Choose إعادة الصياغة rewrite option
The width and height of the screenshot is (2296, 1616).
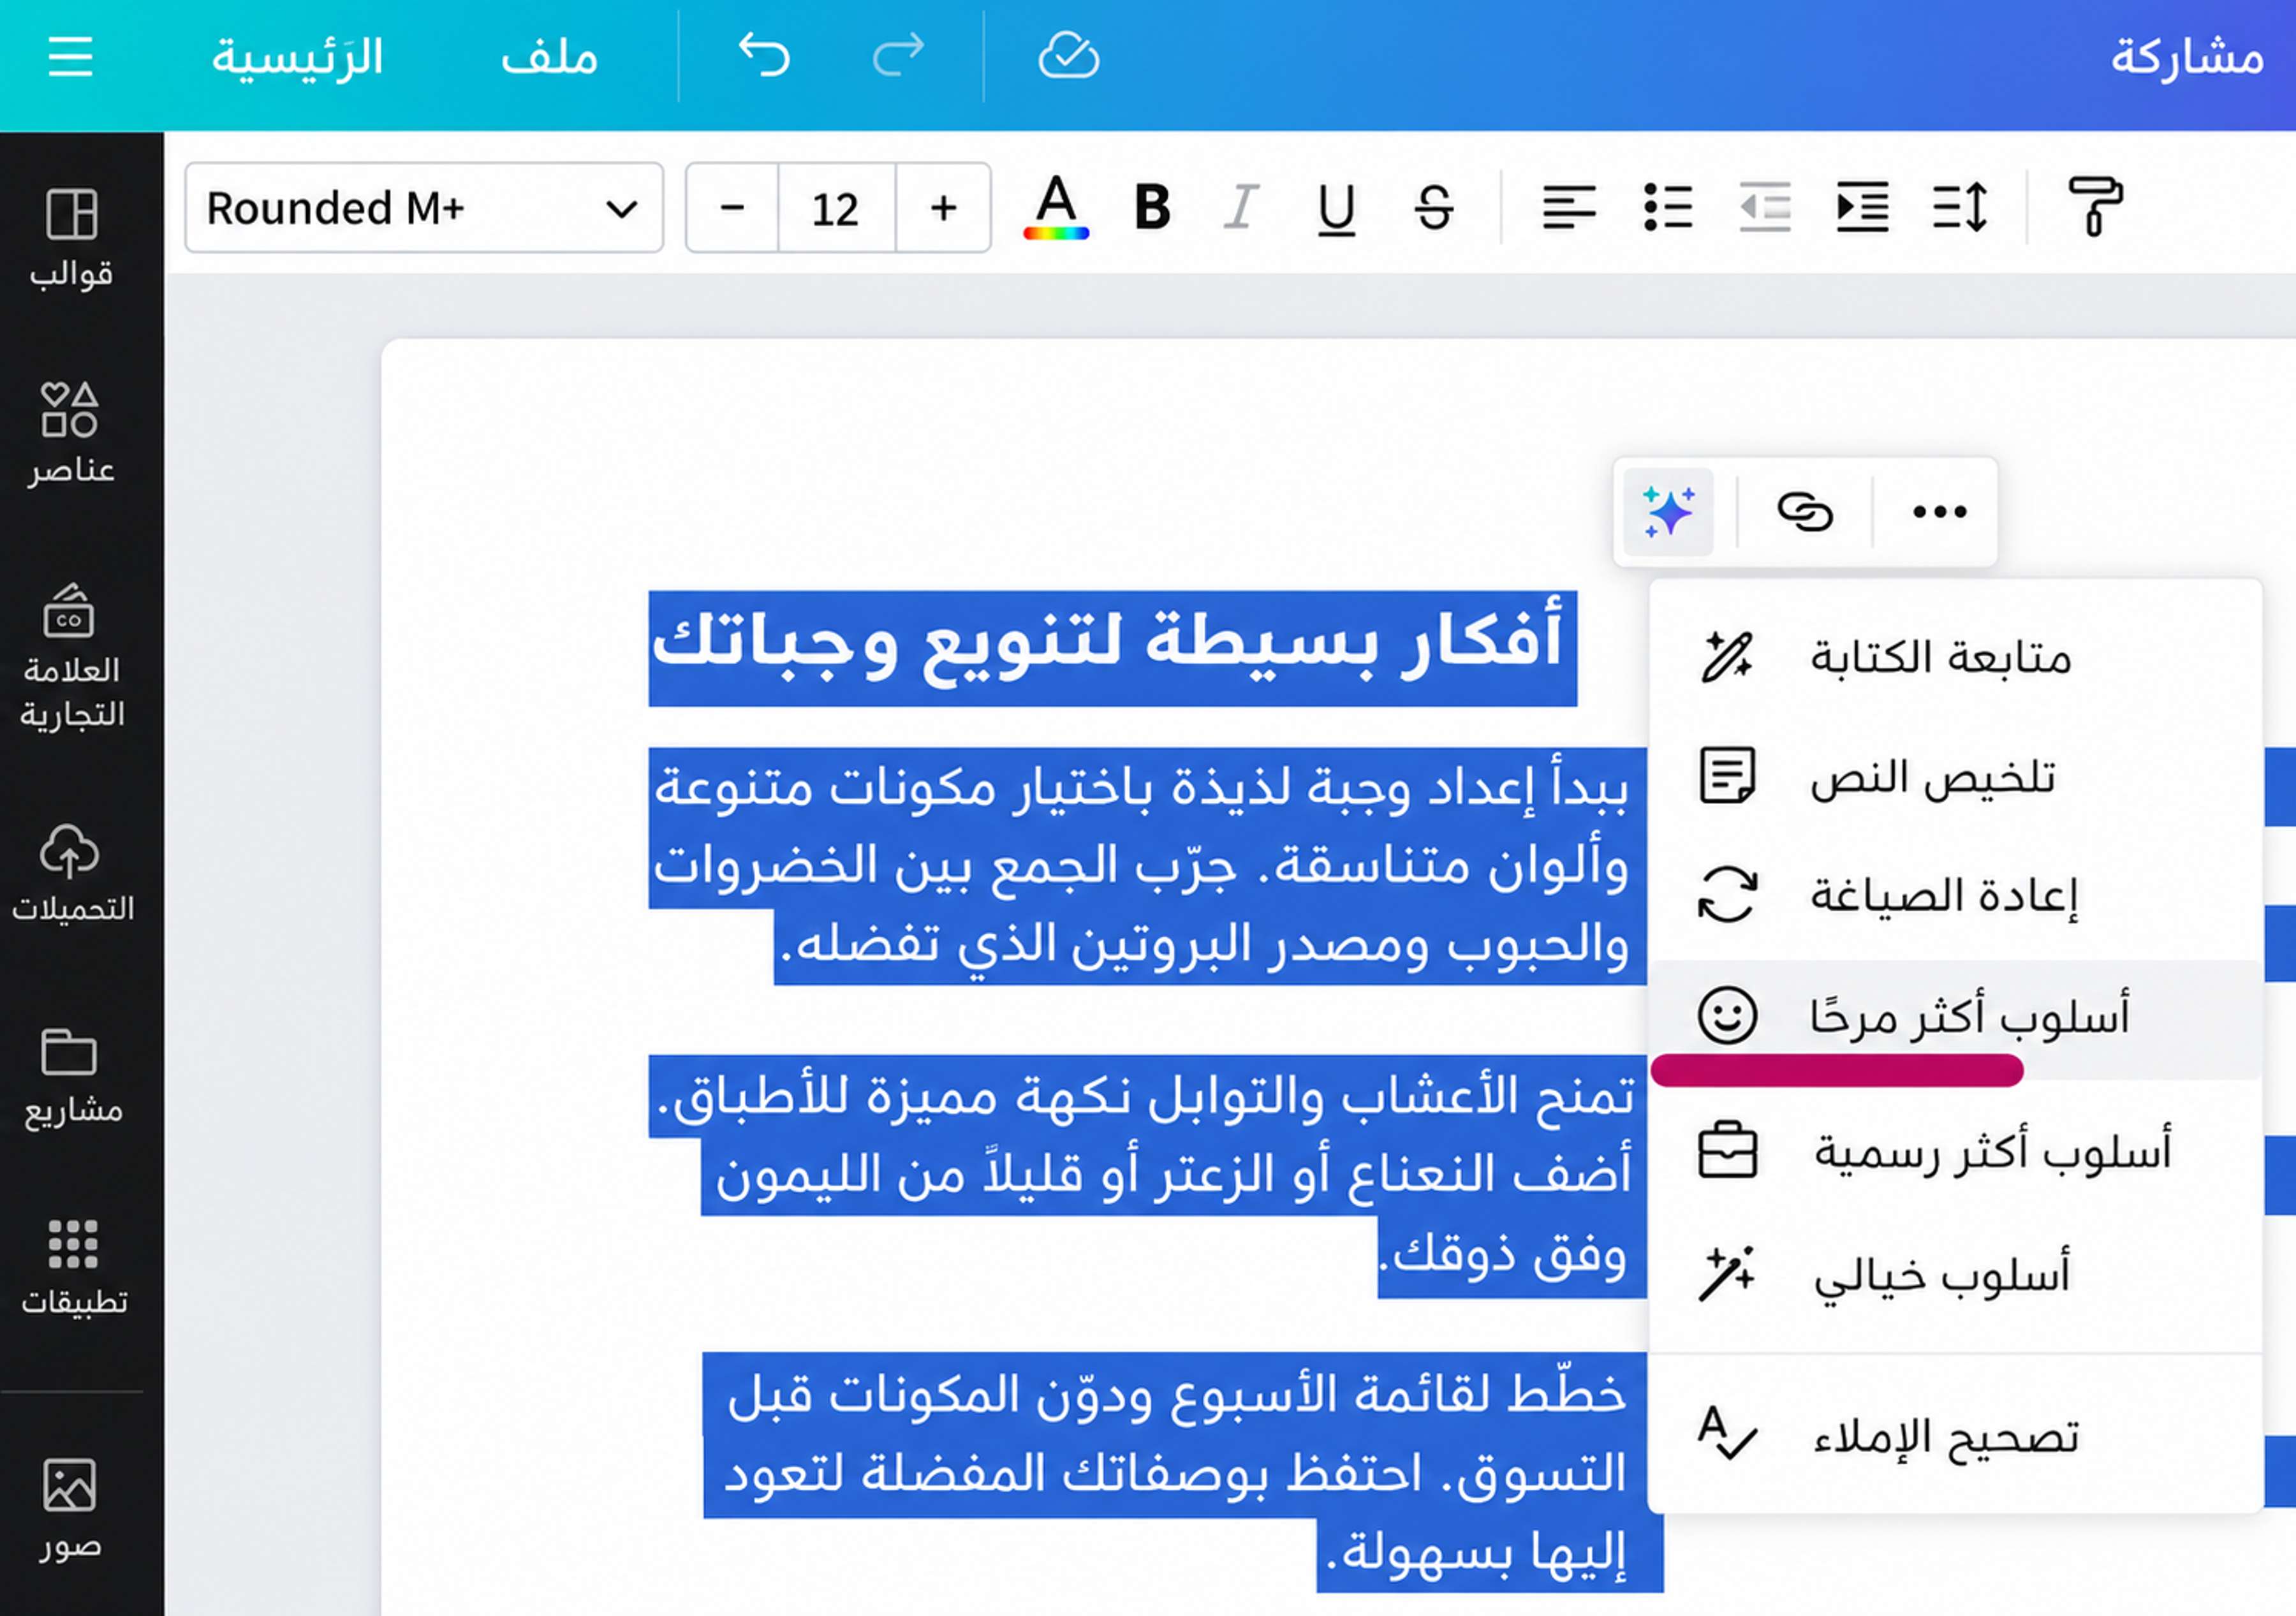click(1955, 895)
